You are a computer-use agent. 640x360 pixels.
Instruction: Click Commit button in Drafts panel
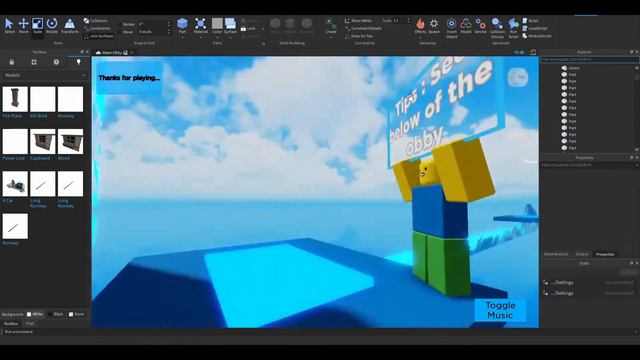click(629, 272)
